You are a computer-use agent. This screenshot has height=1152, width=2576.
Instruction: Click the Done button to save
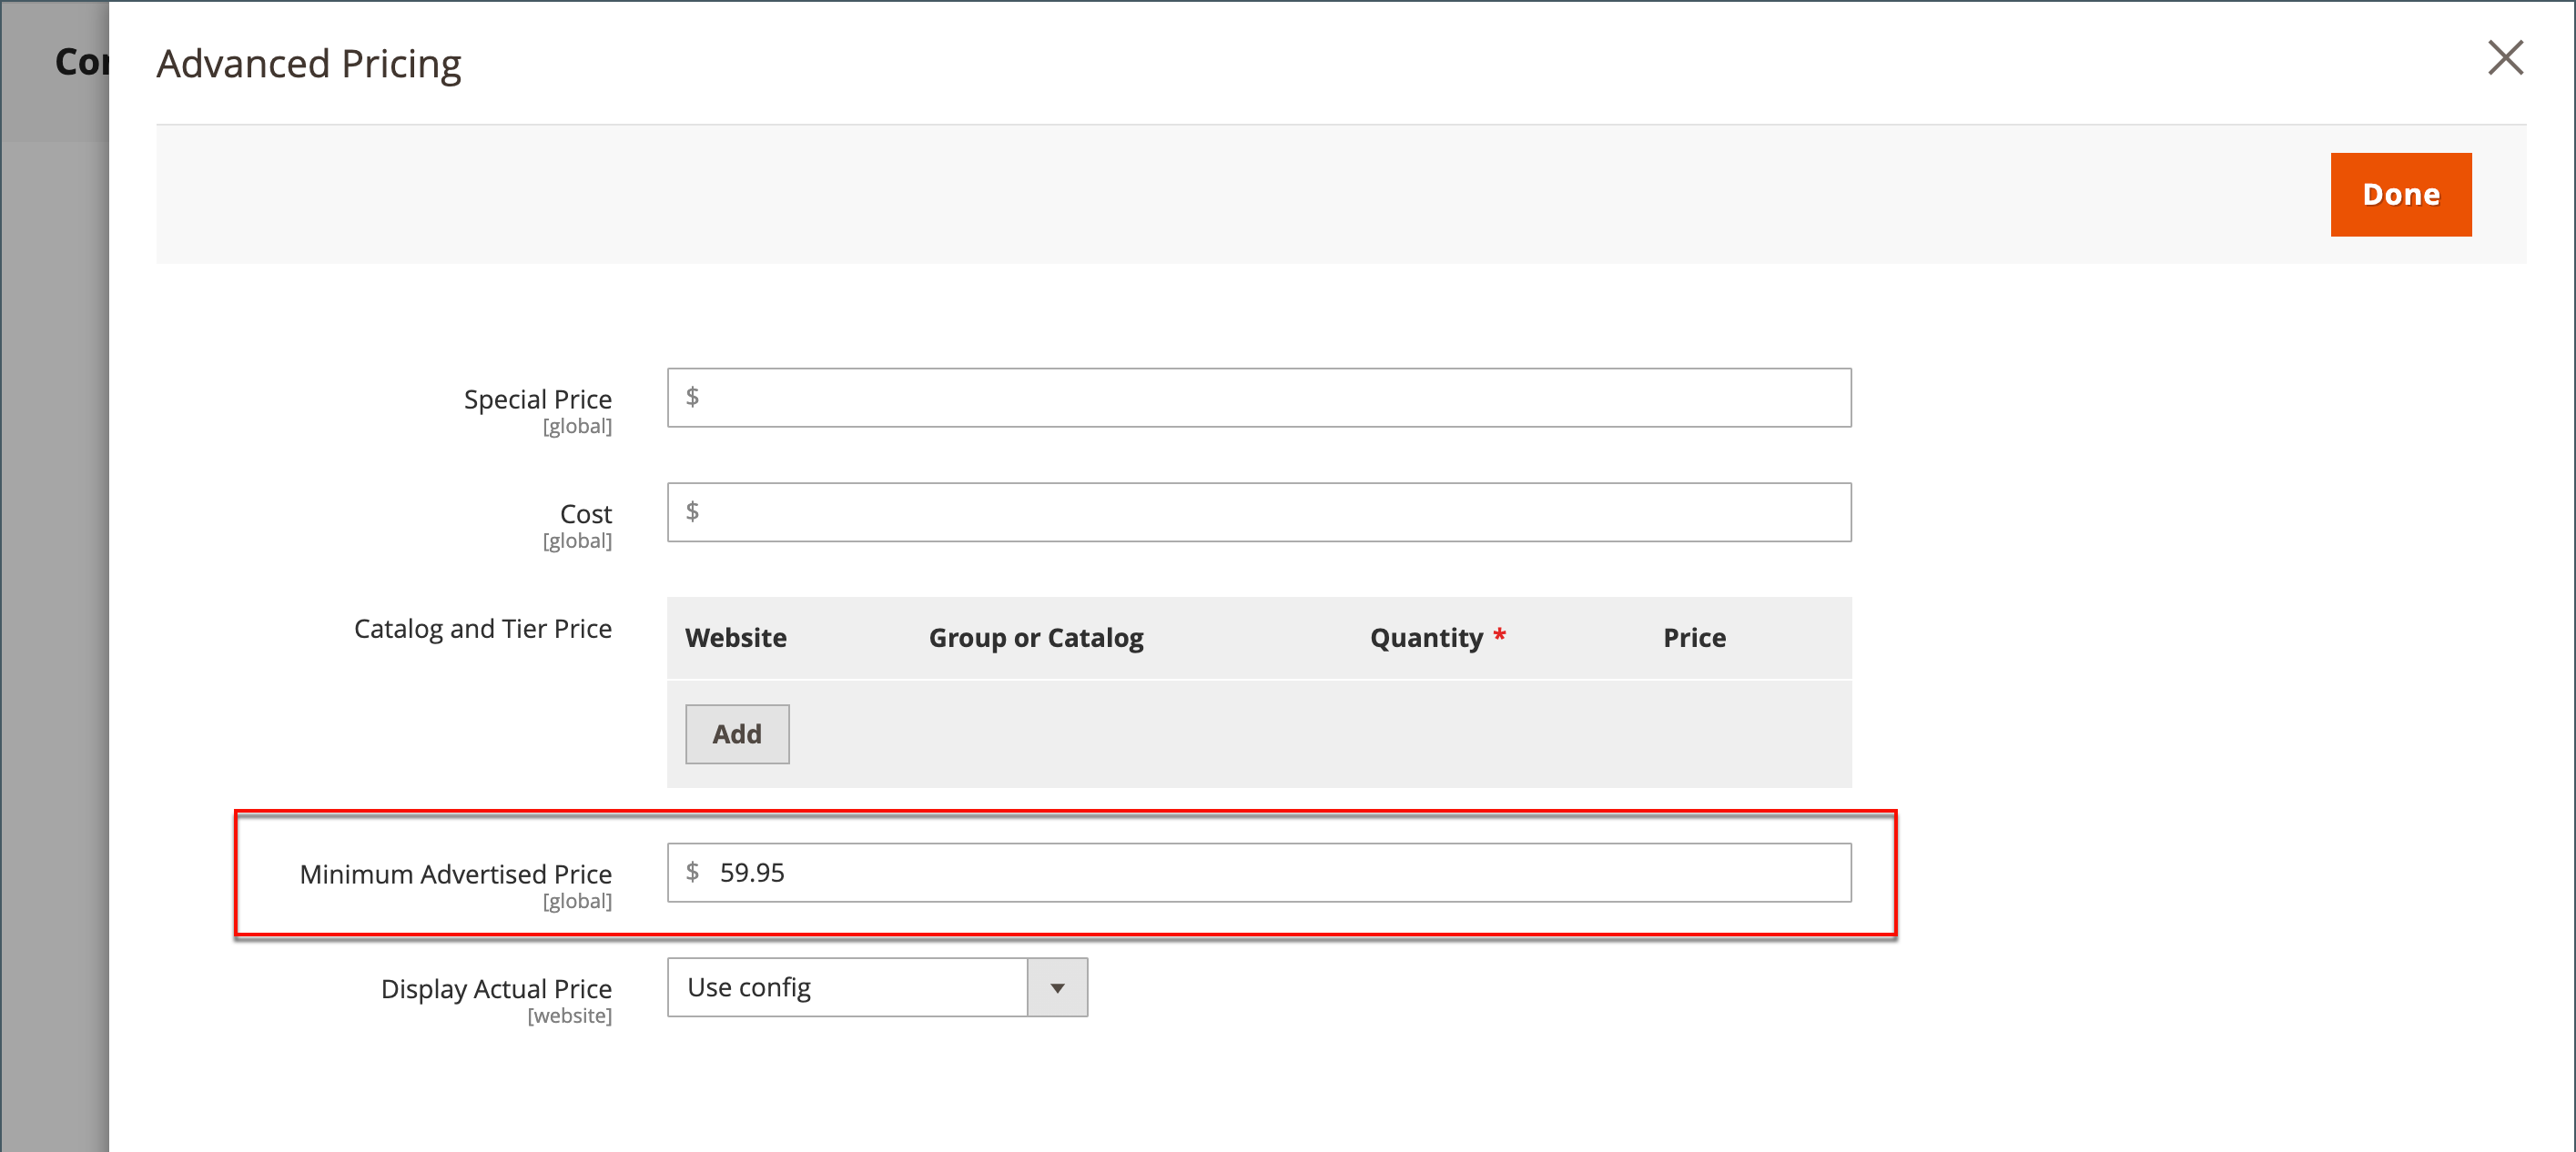[x=2400, y=192]
